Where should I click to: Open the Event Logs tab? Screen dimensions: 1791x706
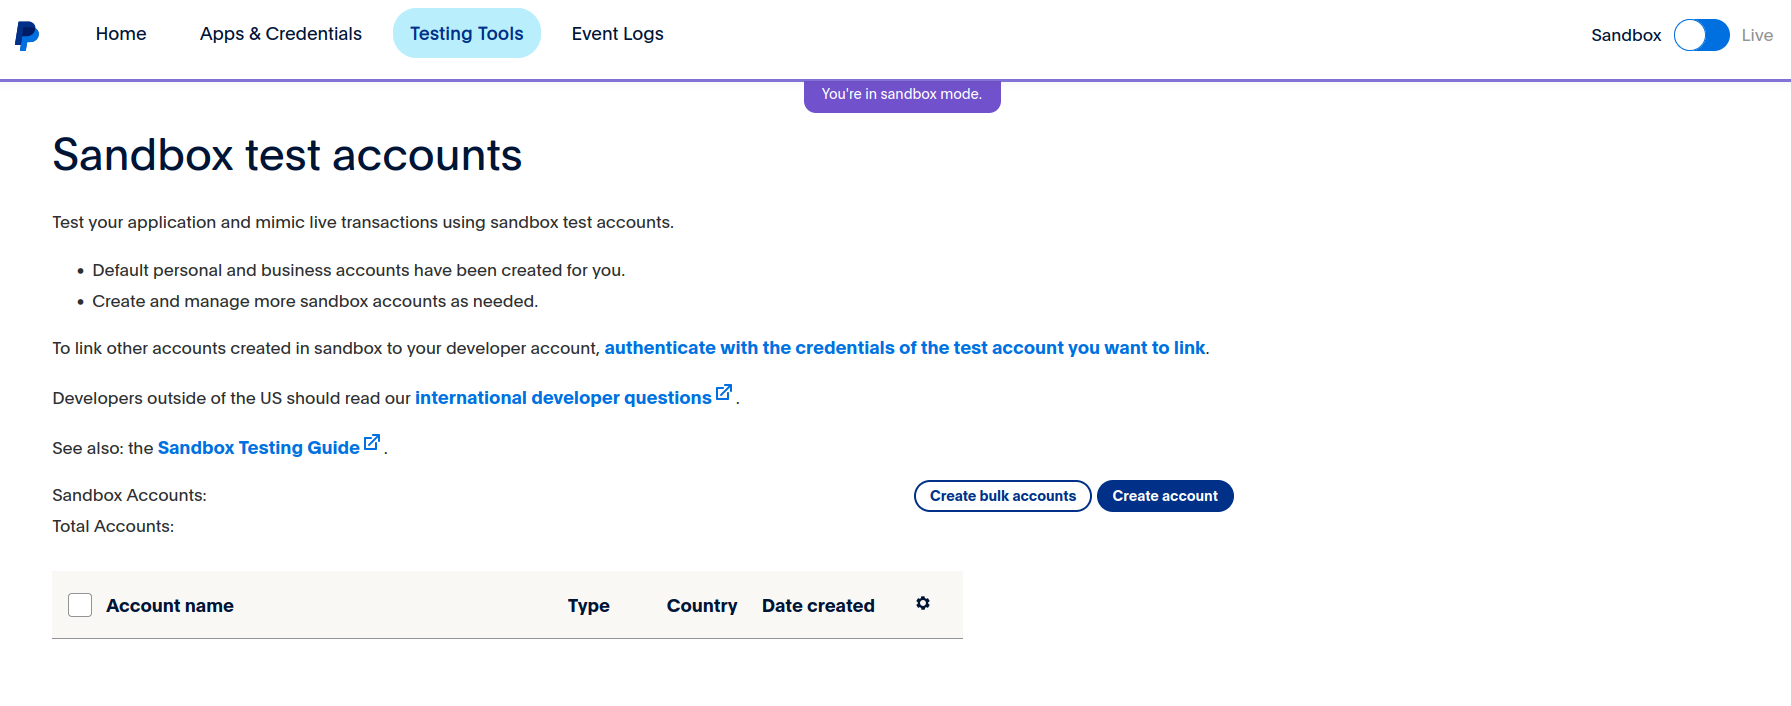(618, 34)
